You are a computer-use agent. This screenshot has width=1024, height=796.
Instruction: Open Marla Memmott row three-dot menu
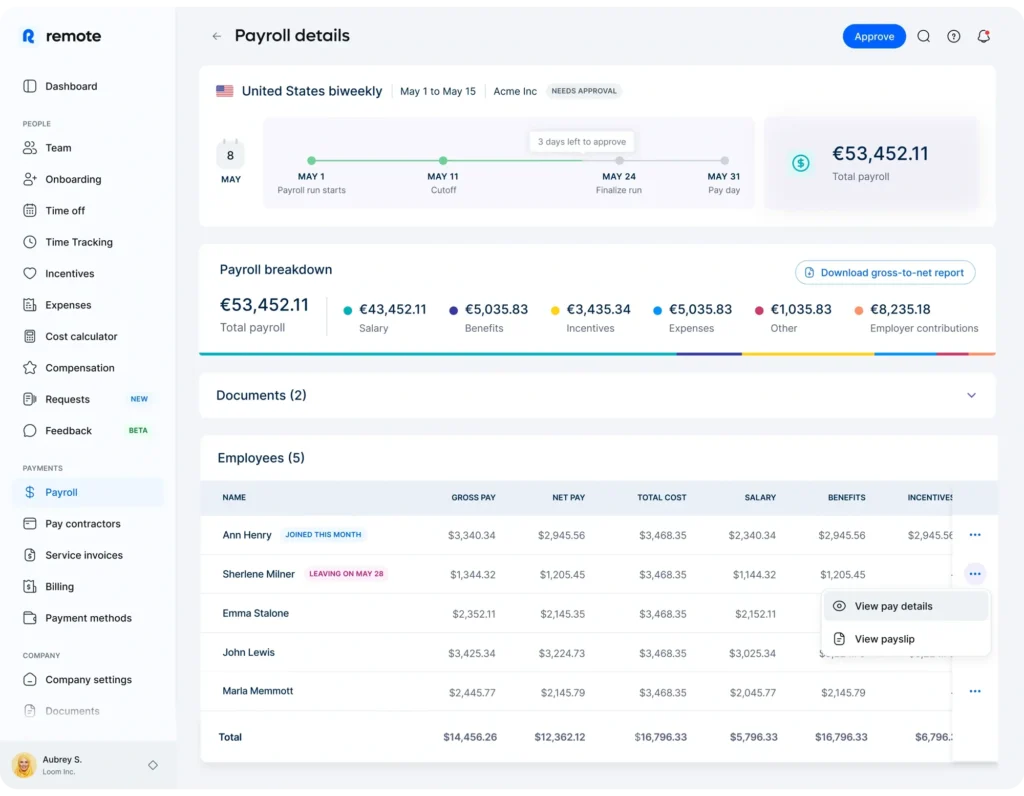coord(974,691)
